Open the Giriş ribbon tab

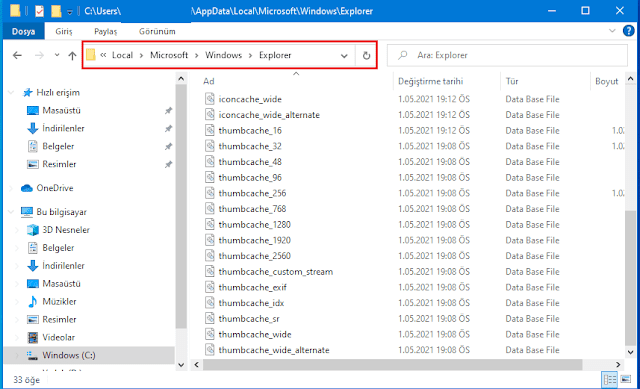[x=64, y=31]
